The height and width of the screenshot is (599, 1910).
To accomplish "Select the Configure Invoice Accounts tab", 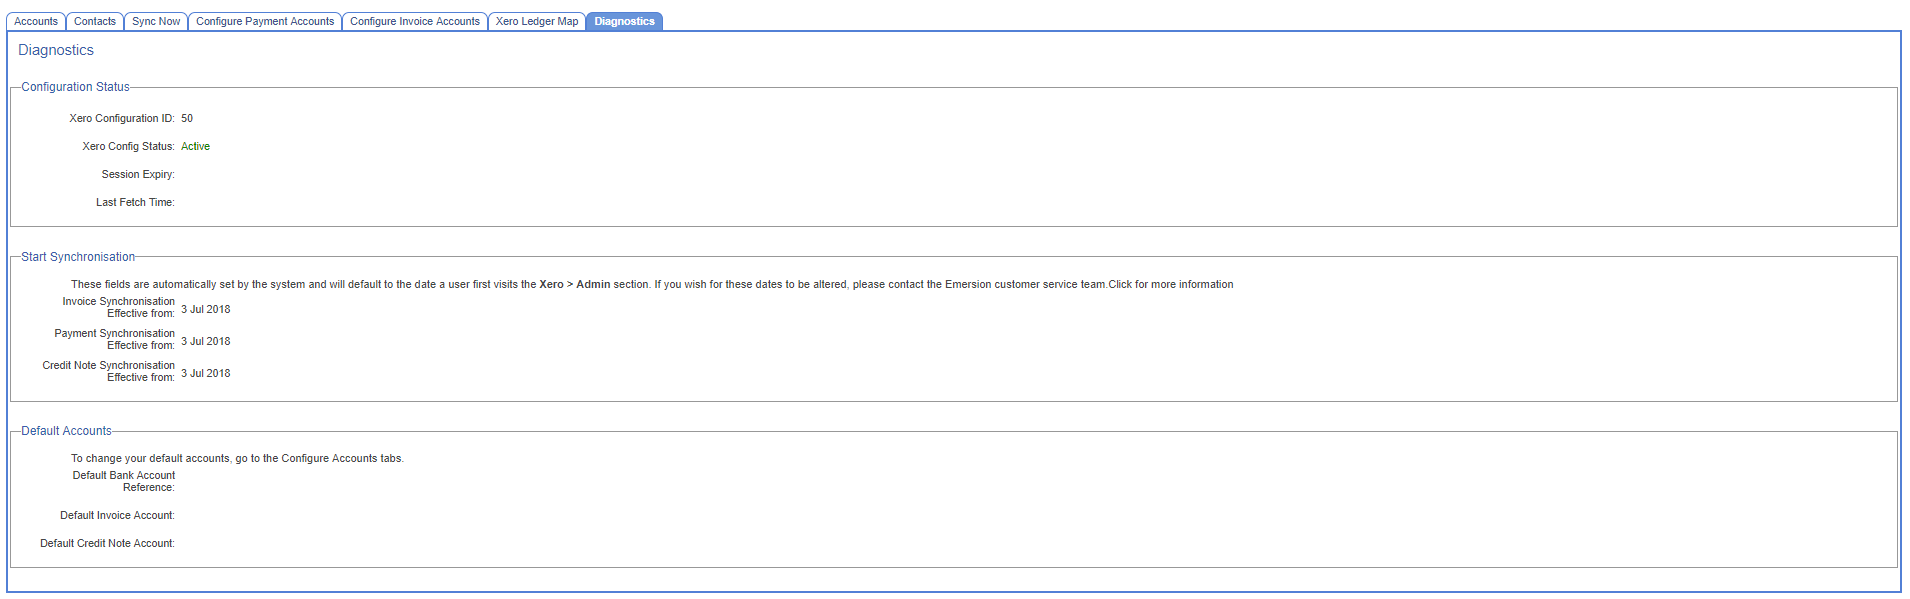I will pos(415,21).
